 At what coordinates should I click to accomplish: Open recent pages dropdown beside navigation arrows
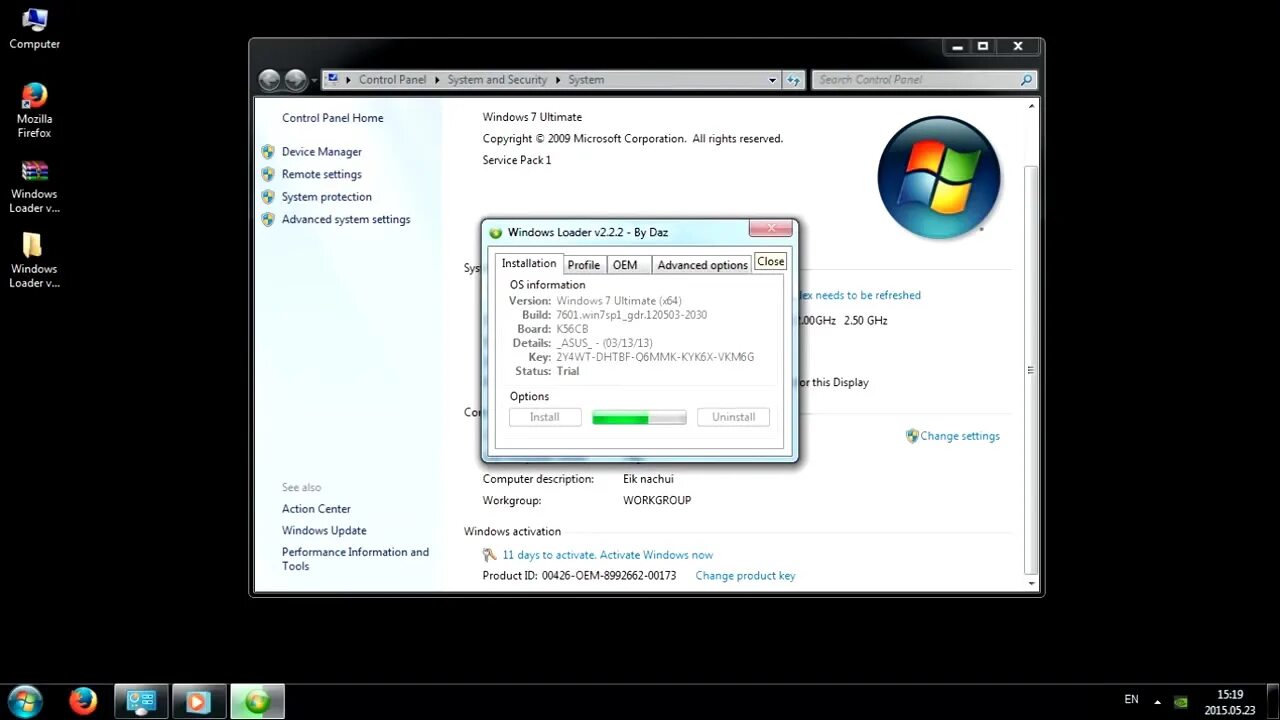click(314, 80)
